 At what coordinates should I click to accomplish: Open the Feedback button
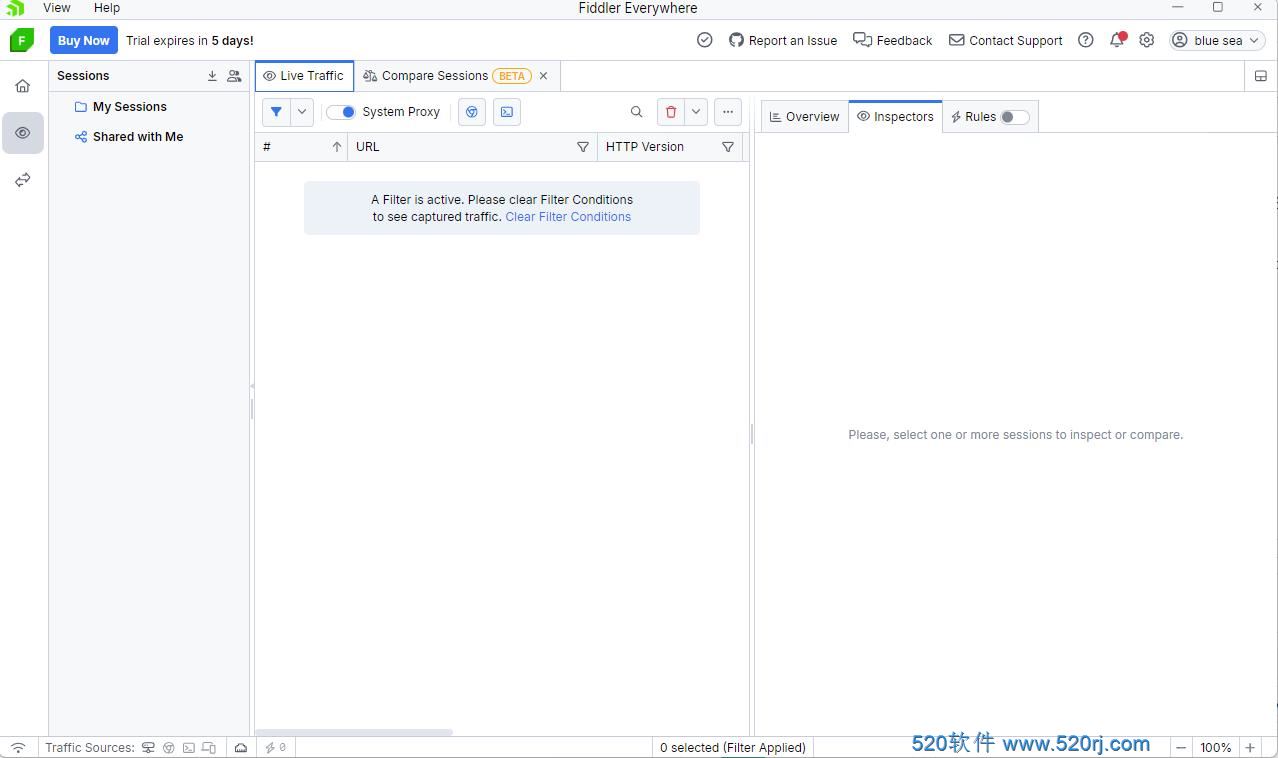coord(893,40)
